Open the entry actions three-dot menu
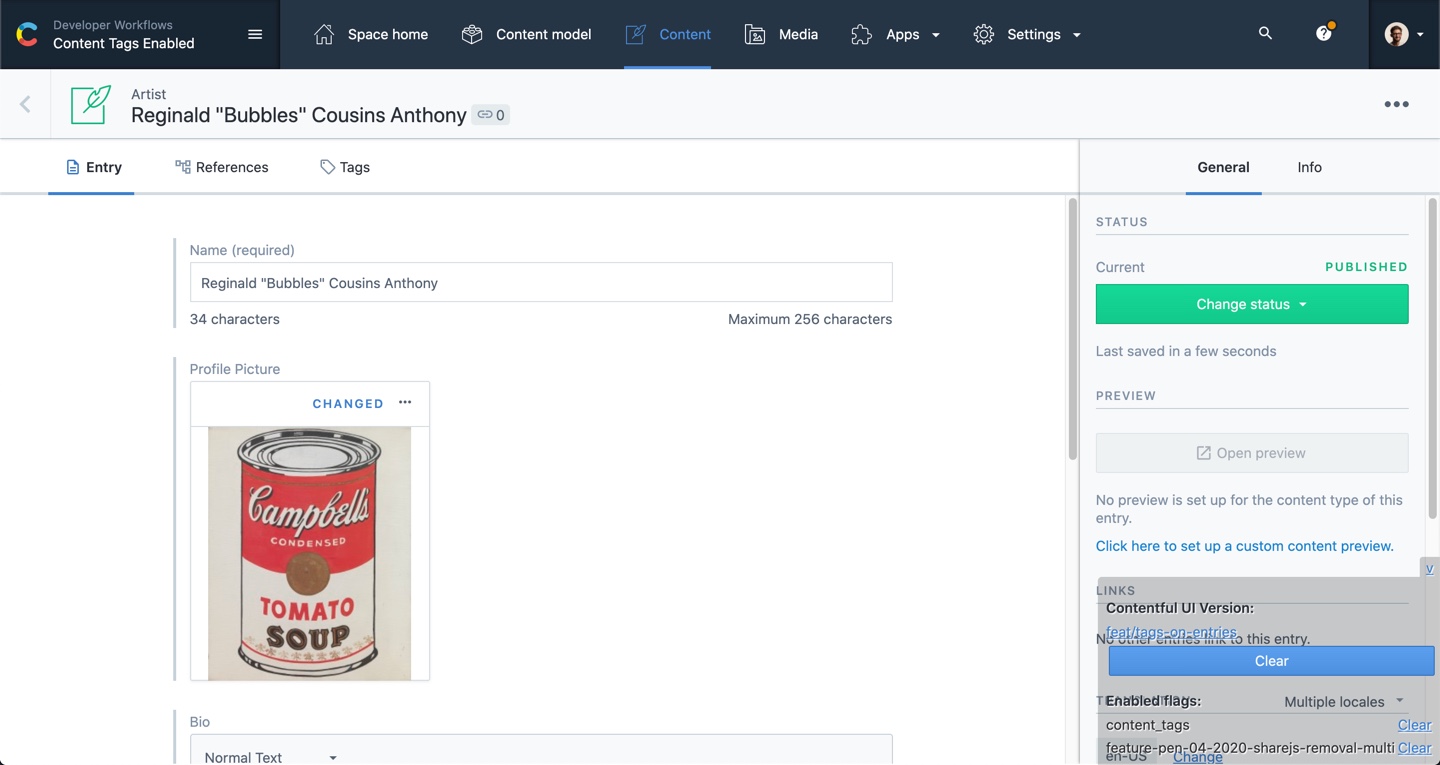 [1396, 103]
